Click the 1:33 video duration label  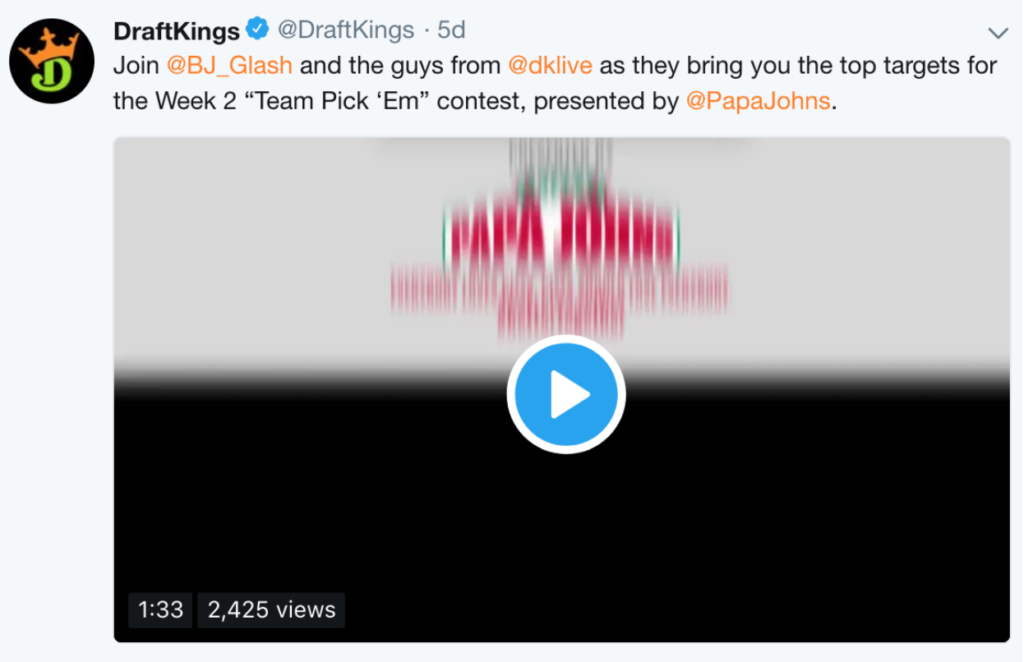[160, 609]
